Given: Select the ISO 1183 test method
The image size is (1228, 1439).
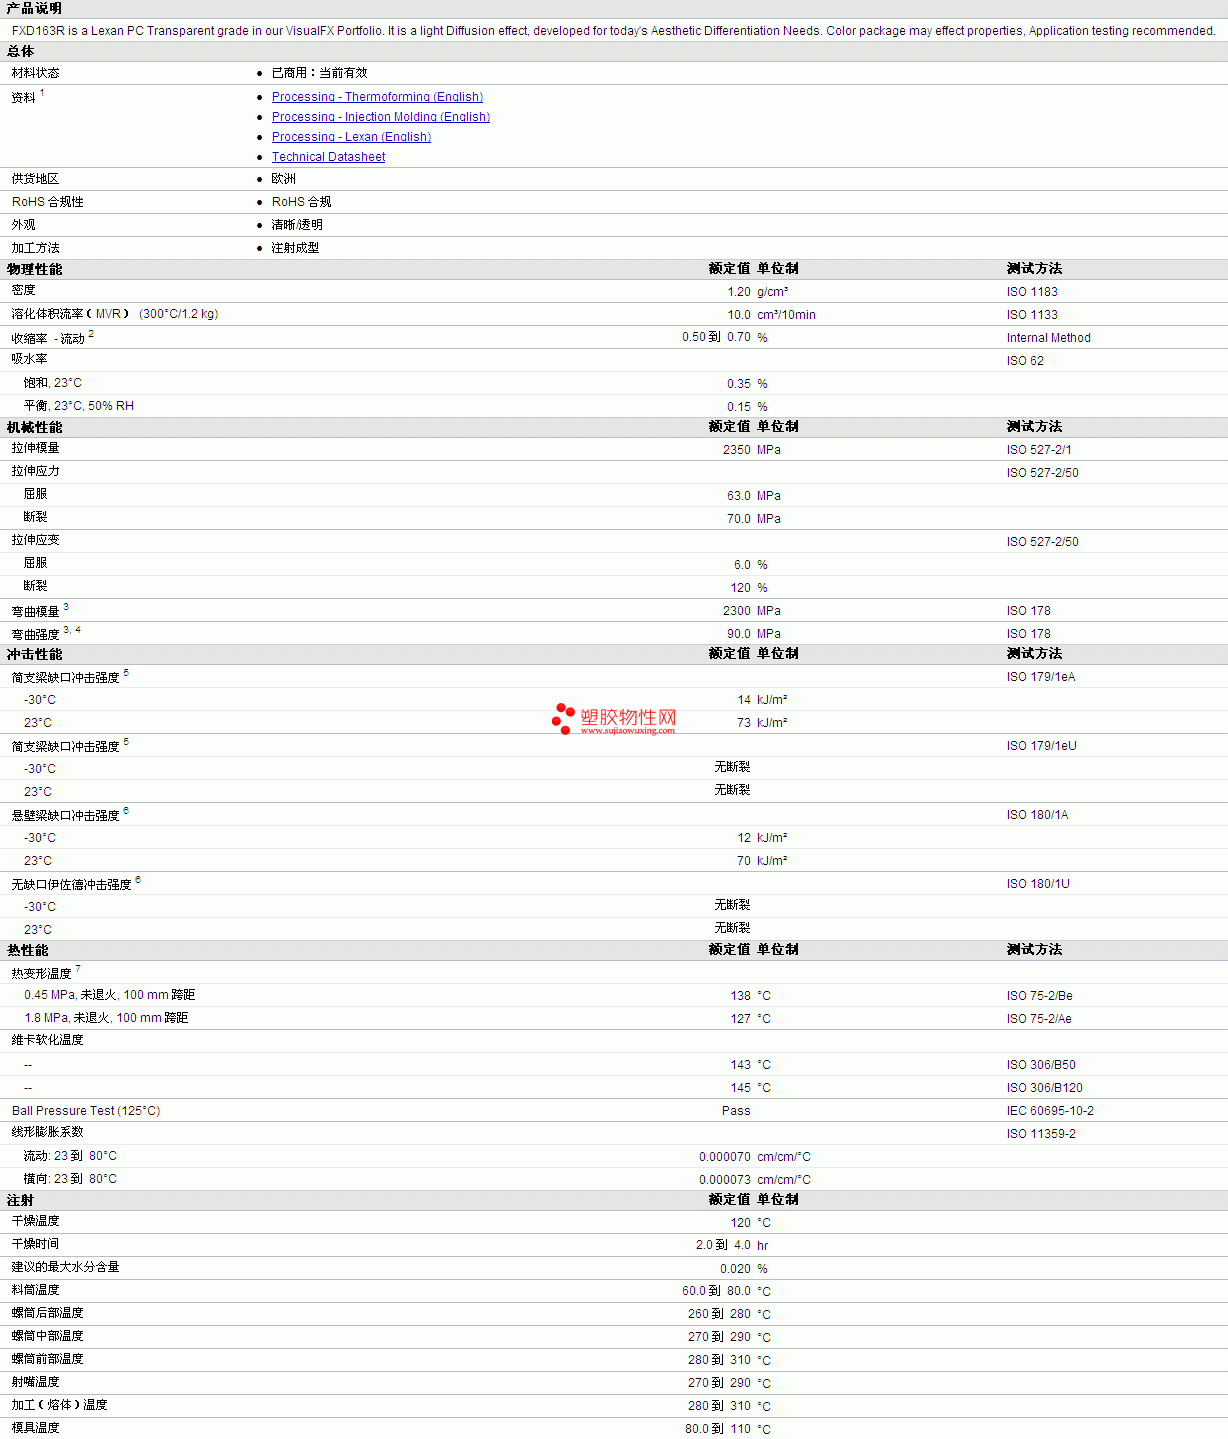Looking at the screenshot, I should click(1032, 292).
